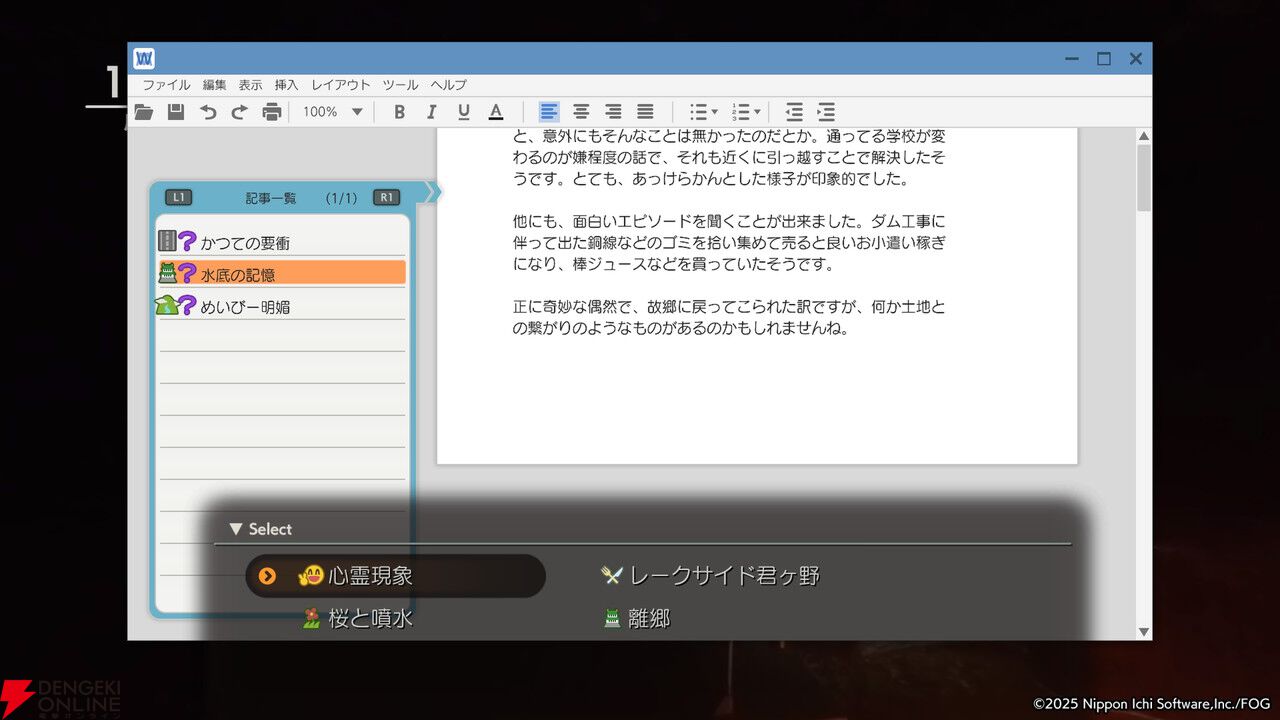Toggle bold formatting
Image resolution: width=1280 pixels, height=720 pixels.
[399, 112]
